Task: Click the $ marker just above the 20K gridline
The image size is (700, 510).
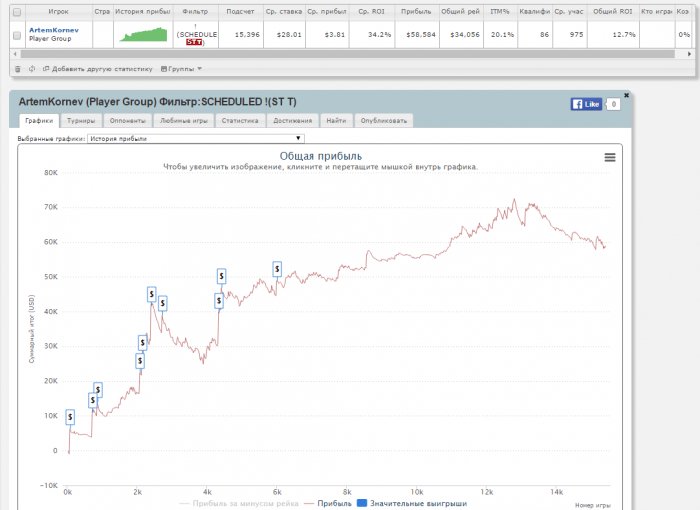Action: (140, 360)
